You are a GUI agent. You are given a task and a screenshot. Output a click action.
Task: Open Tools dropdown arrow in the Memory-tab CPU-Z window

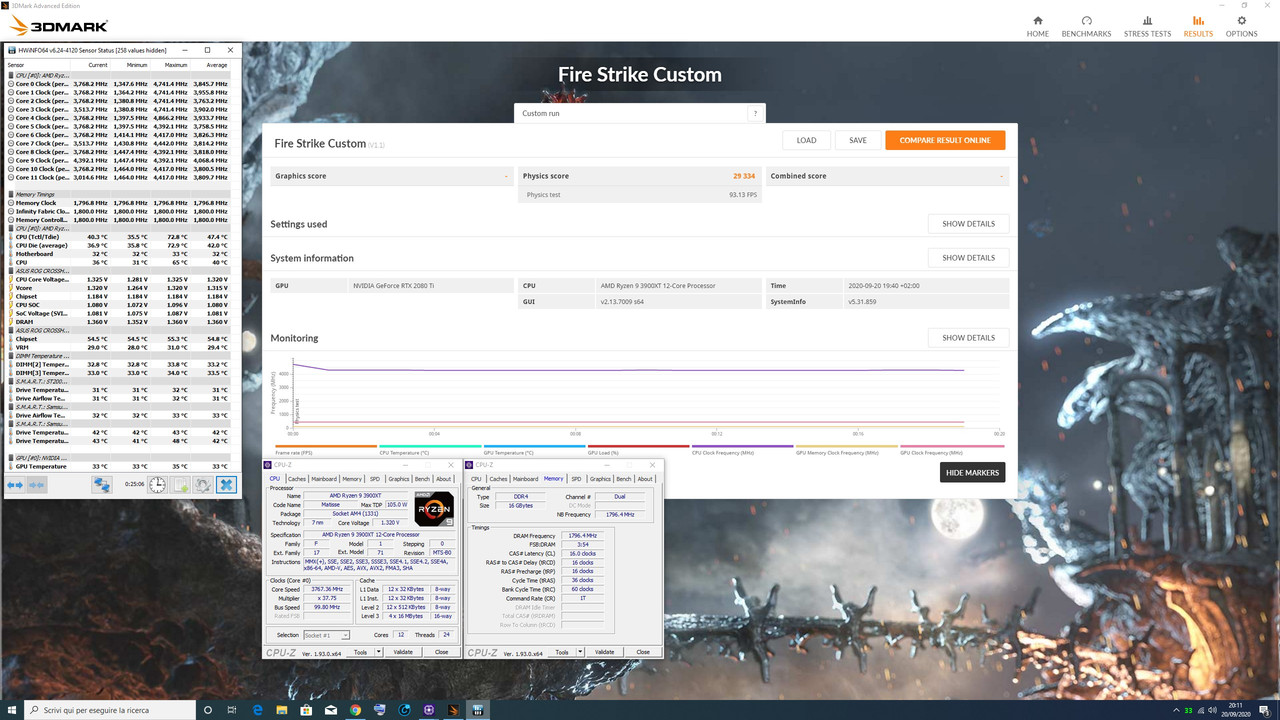coord(580,652)
